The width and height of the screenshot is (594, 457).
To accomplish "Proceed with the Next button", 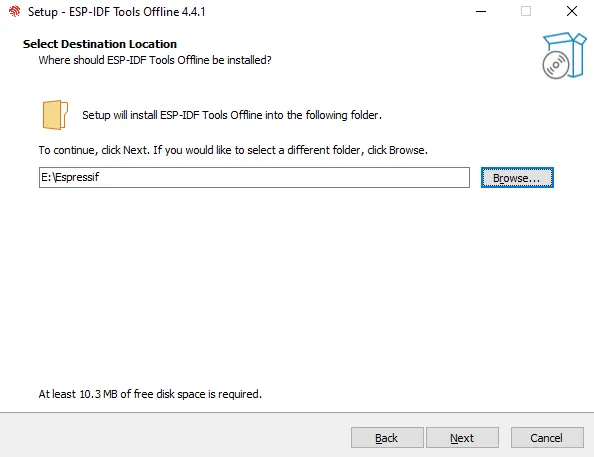I will (x=462, y=438).
